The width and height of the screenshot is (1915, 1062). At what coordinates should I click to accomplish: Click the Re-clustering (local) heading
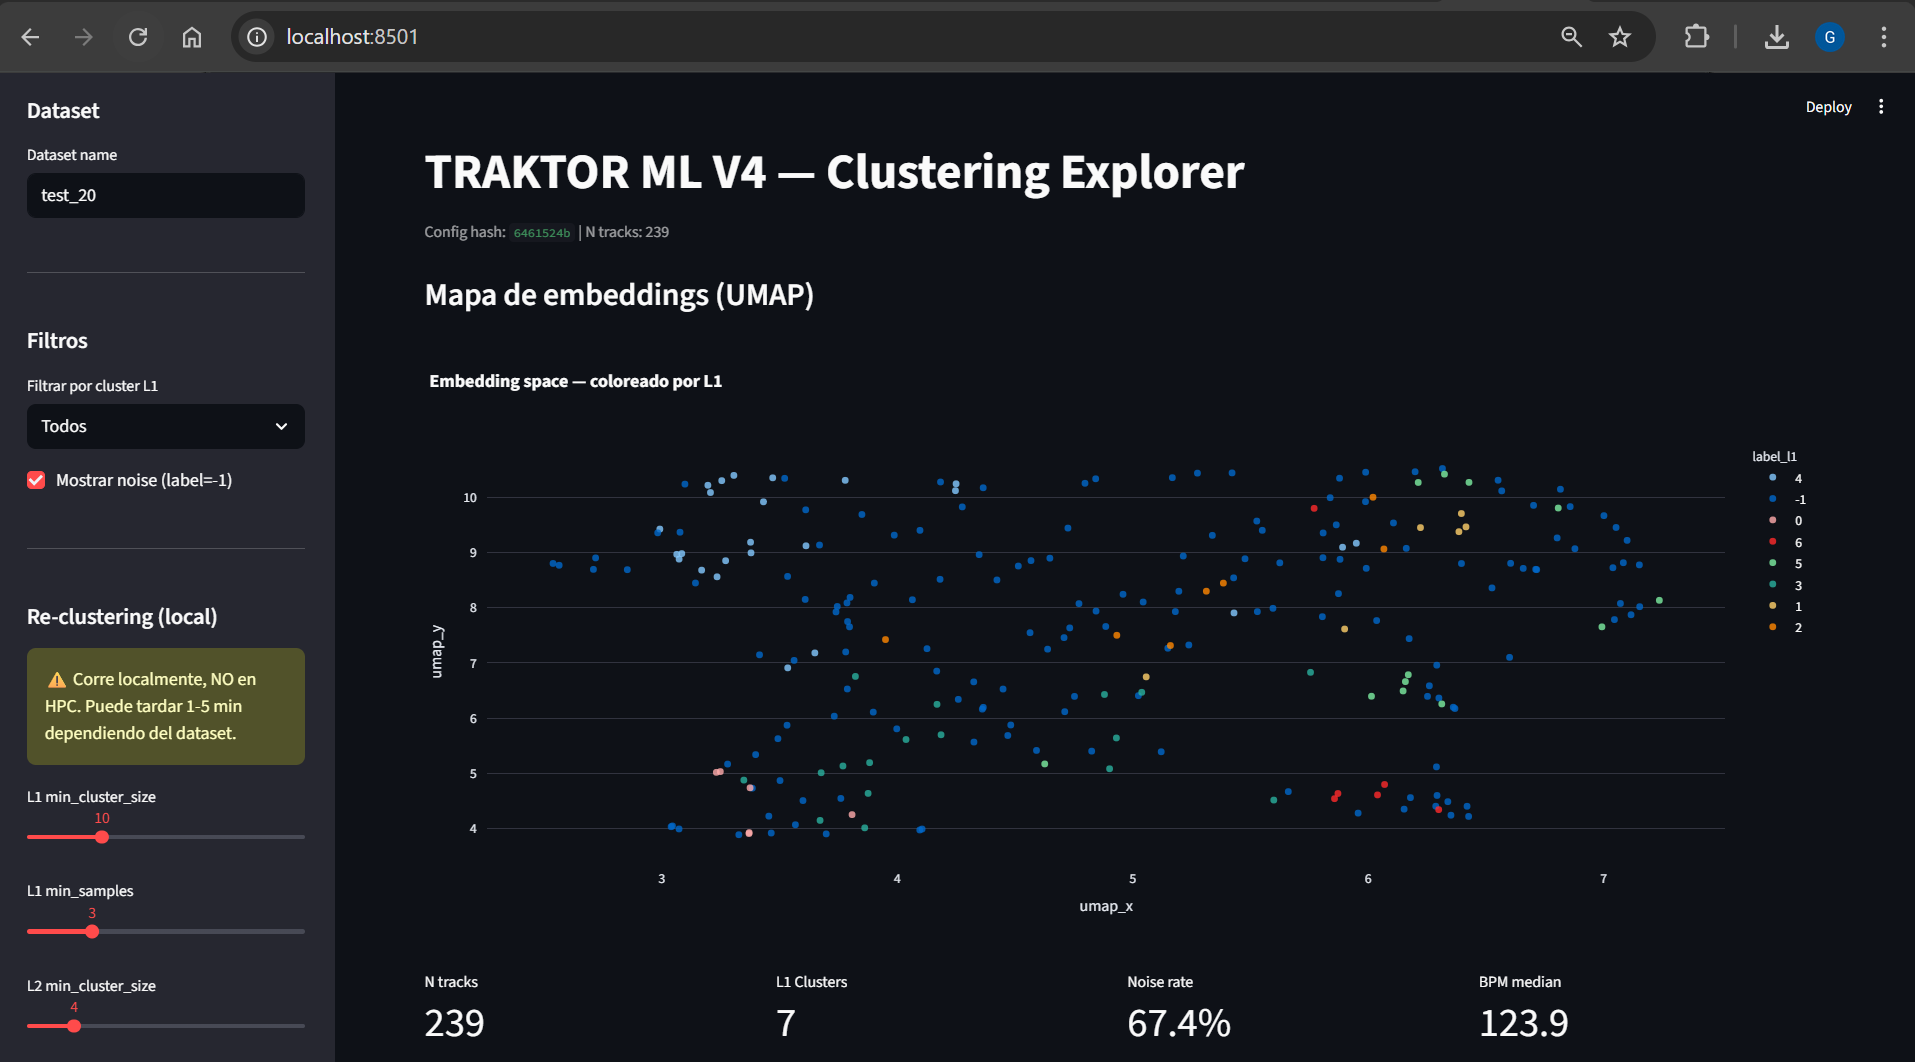122,617
